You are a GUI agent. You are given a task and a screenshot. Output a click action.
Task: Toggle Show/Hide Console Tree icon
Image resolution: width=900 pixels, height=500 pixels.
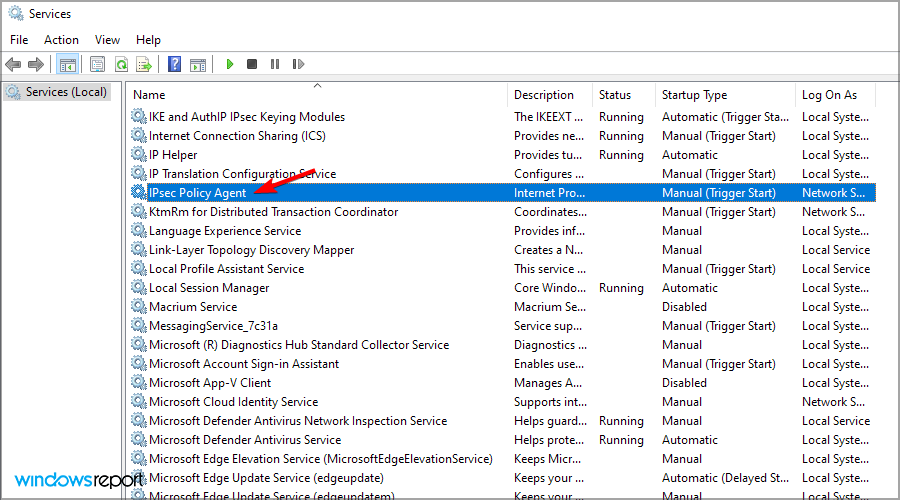68,64
